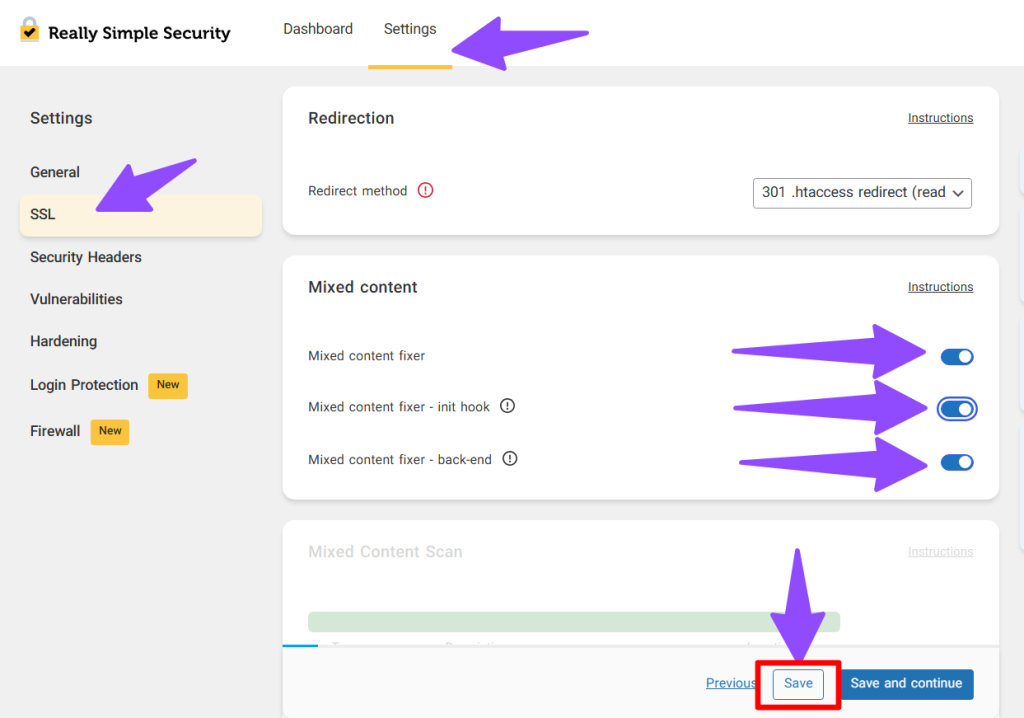Click the Mixed content panel heading
1024x718 pixels.
tap(362, 287)
